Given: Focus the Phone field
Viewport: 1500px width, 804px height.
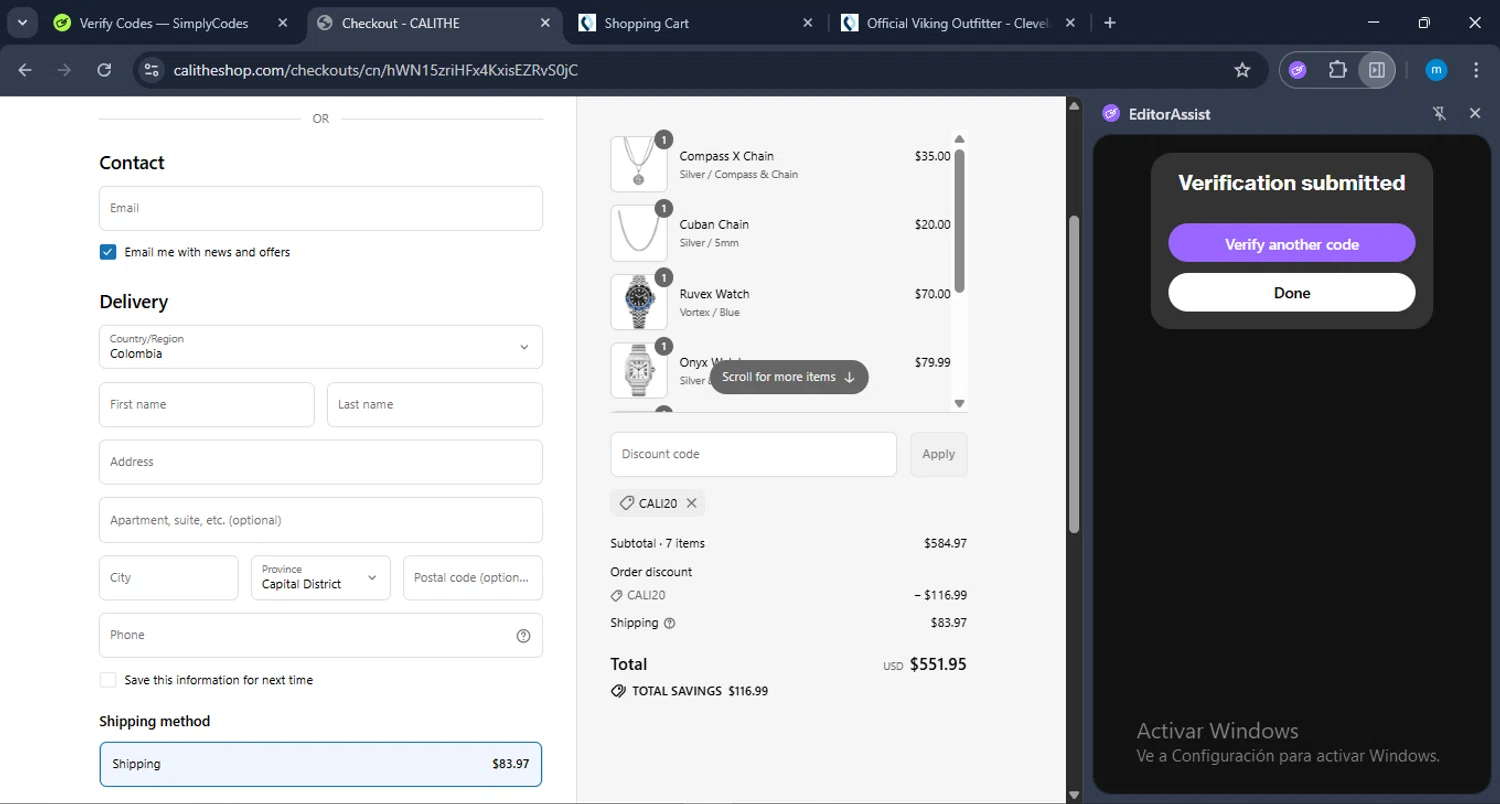Looking at the screenshot, I should [x=321, y=635].
